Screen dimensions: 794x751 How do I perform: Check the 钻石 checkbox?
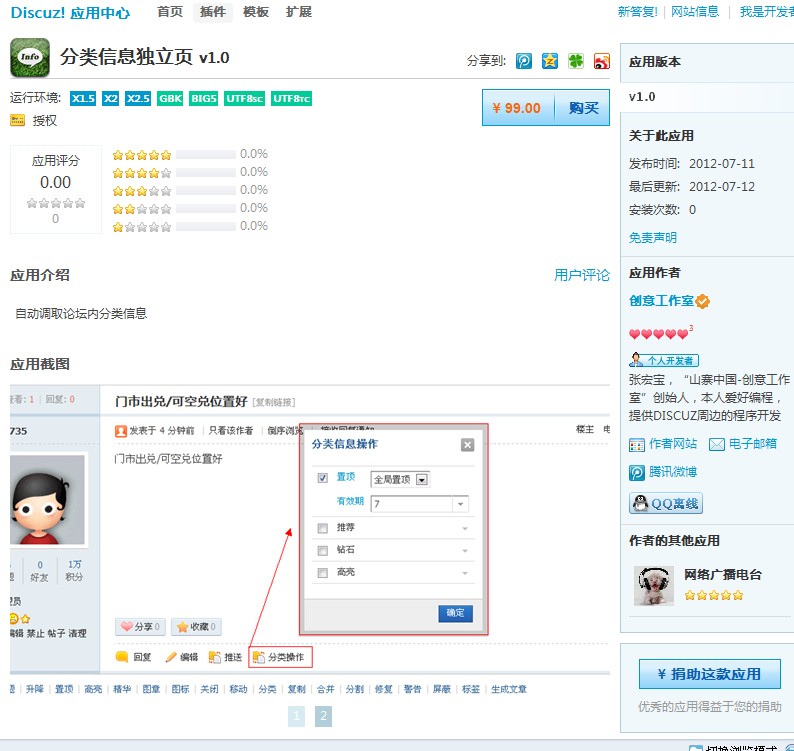323,550
